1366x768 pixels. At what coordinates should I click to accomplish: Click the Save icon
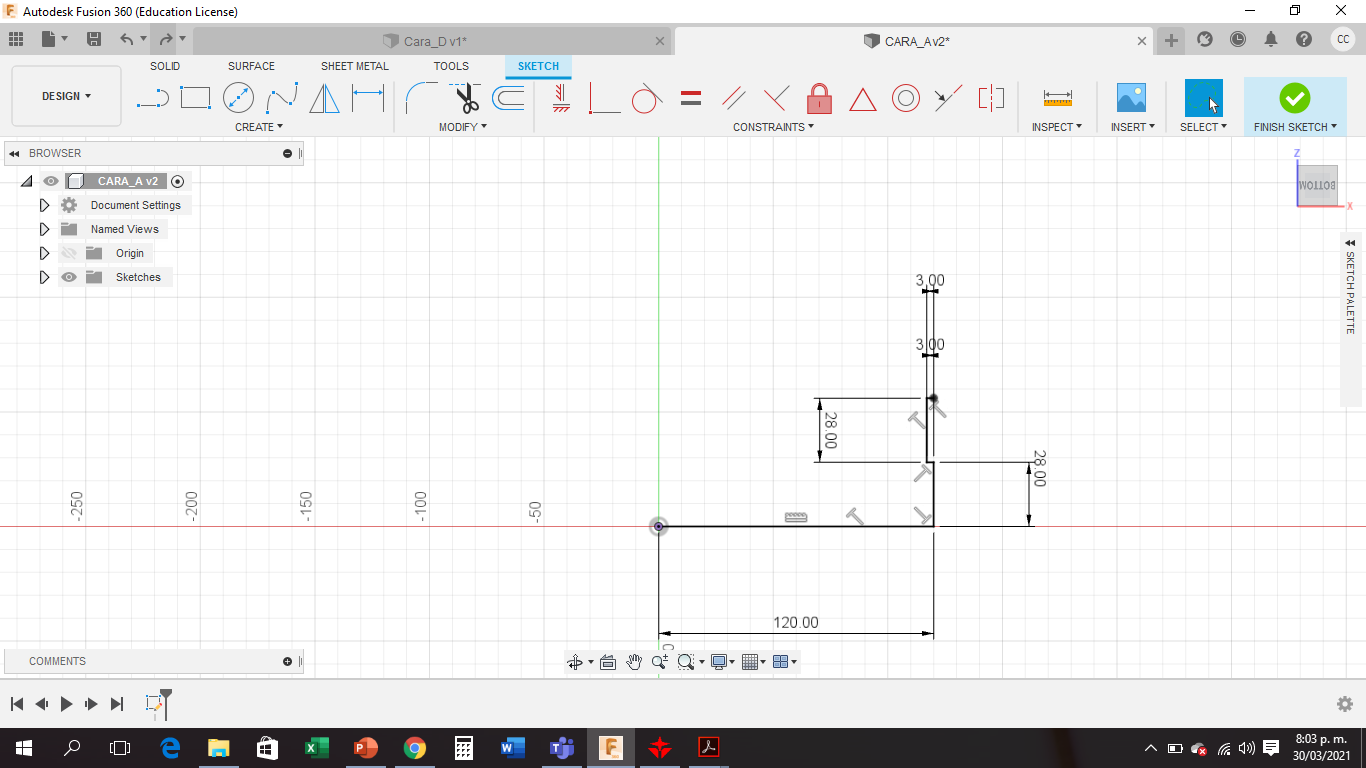(94, 39)
